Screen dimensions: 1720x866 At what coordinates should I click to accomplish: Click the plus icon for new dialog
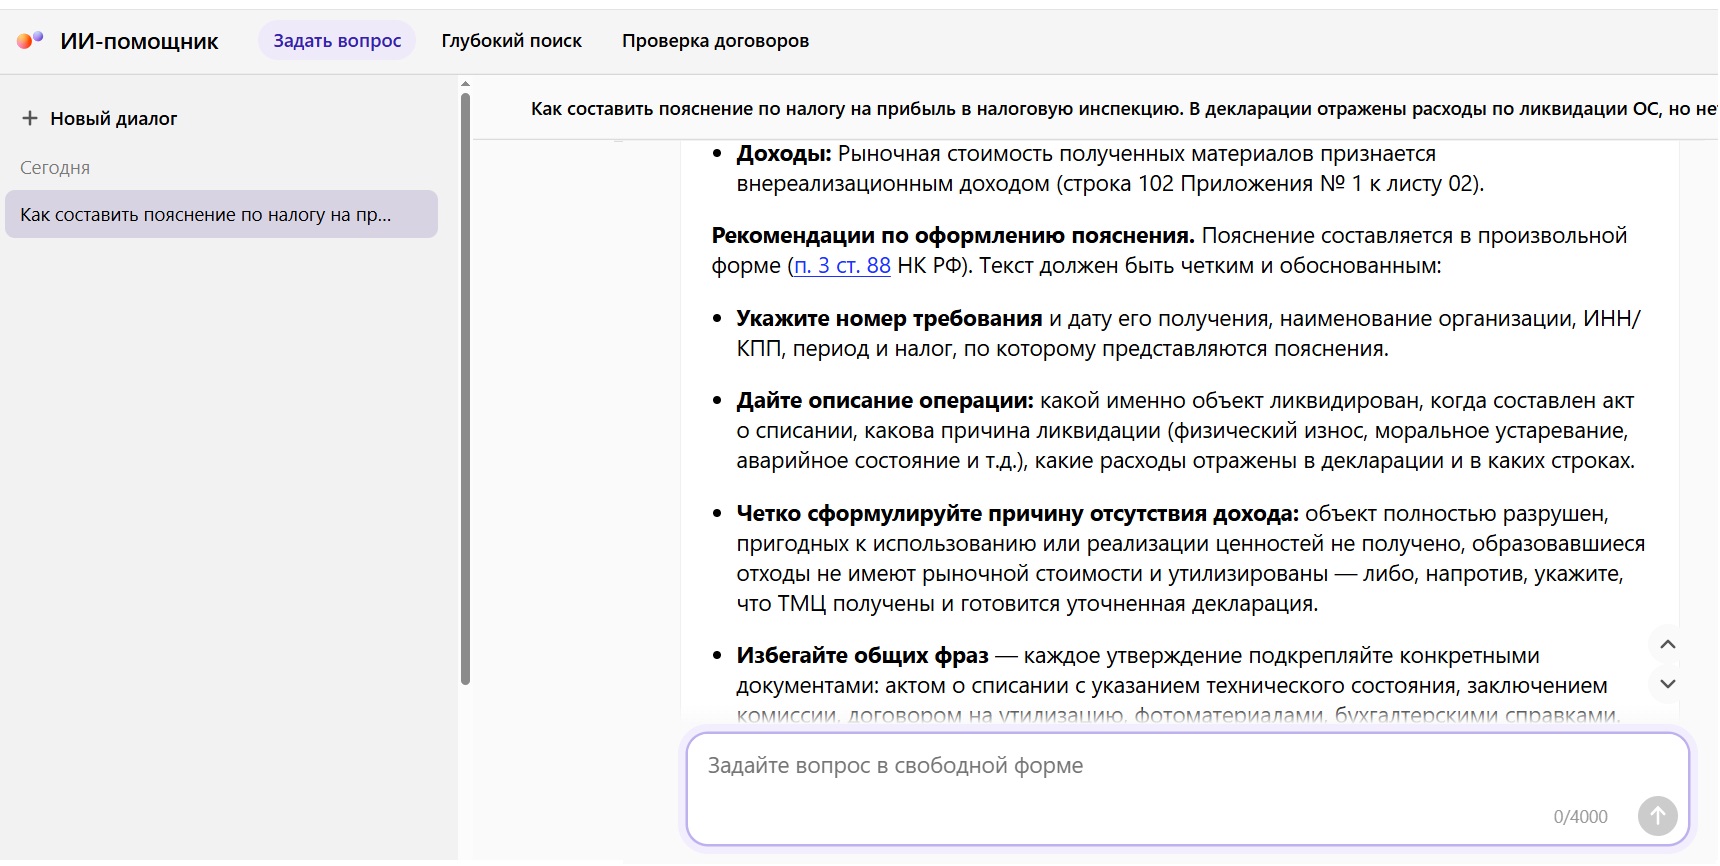30,118
